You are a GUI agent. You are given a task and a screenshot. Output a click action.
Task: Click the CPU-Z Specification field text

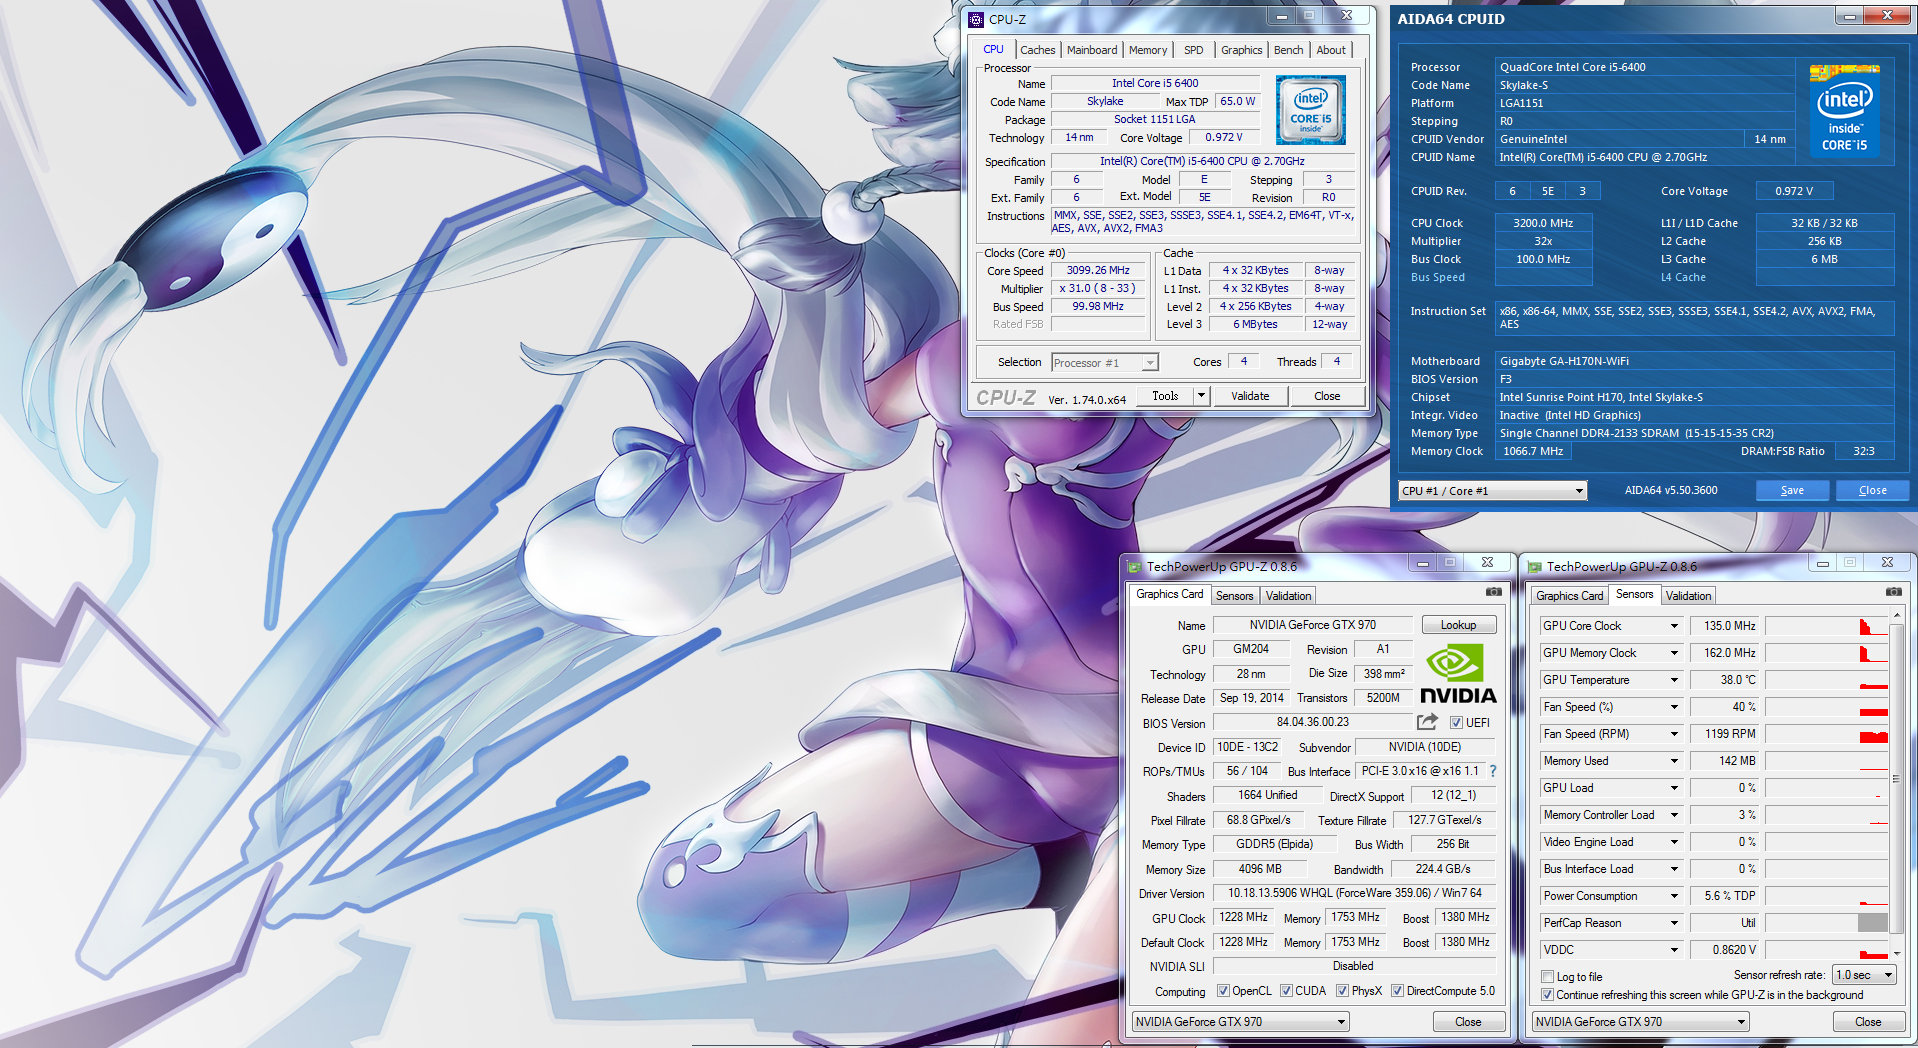[x=1203, y=161]
